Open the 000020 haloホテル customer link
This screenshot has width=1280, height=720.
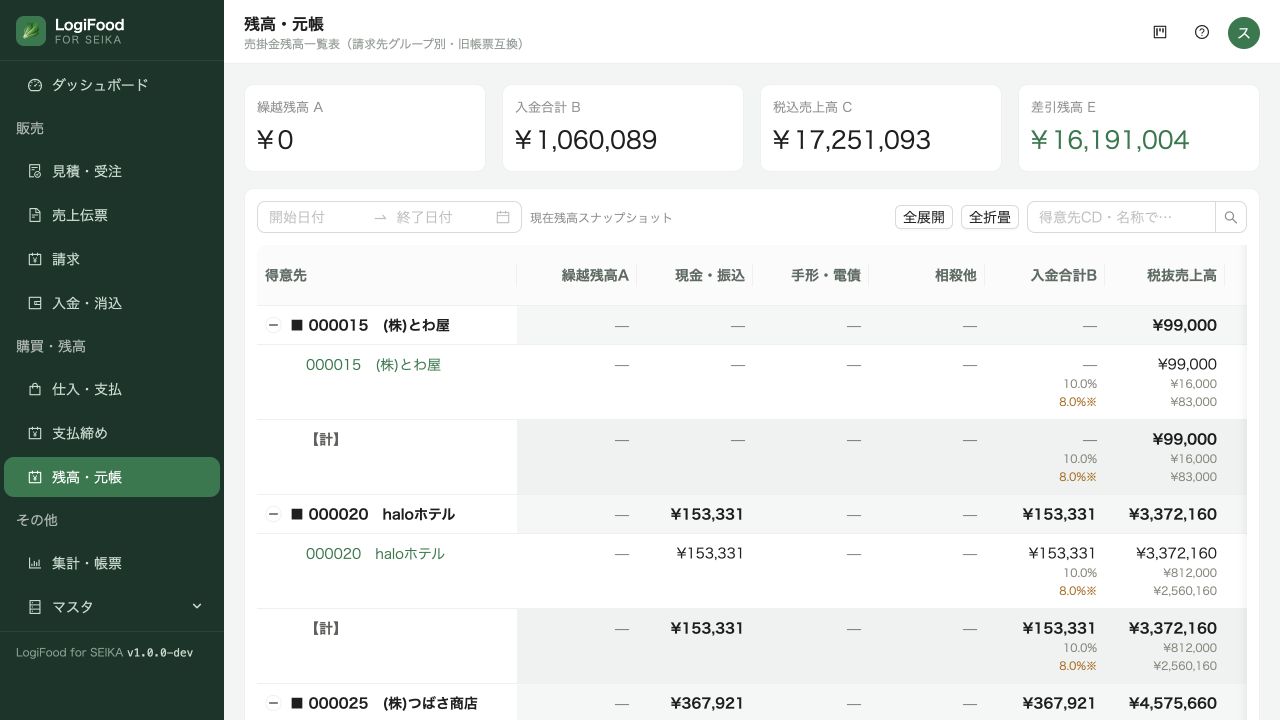pyautogui.click(x=375, y=554)
